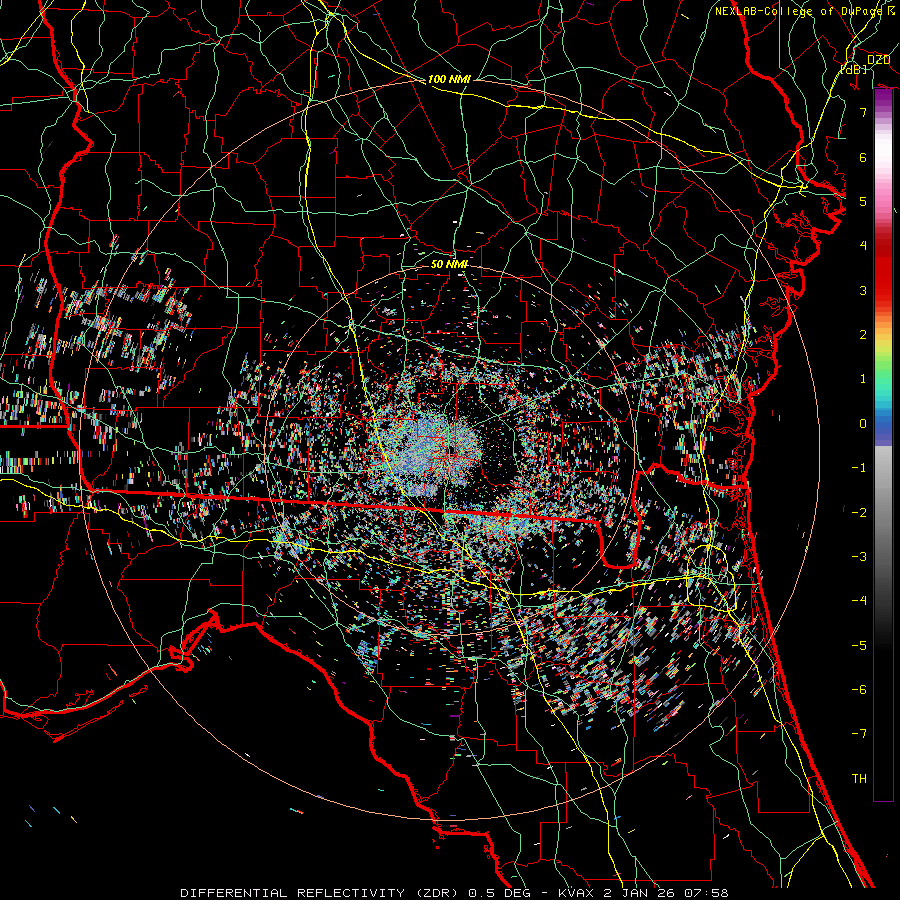Select the 2 dB scale value
Screen dimensions: 900x900
coord(863,335)
